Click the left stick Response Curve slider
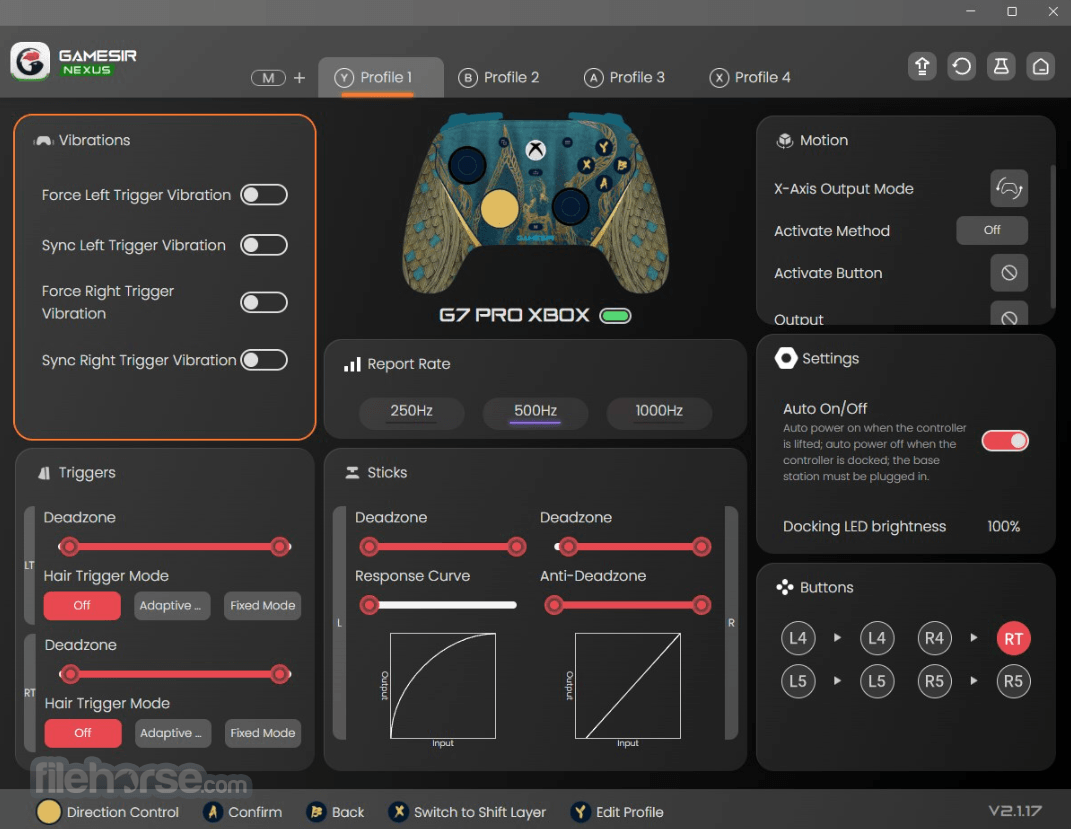Image resolution: width=1071 pixels, height=829 pixels. (438, 605)
